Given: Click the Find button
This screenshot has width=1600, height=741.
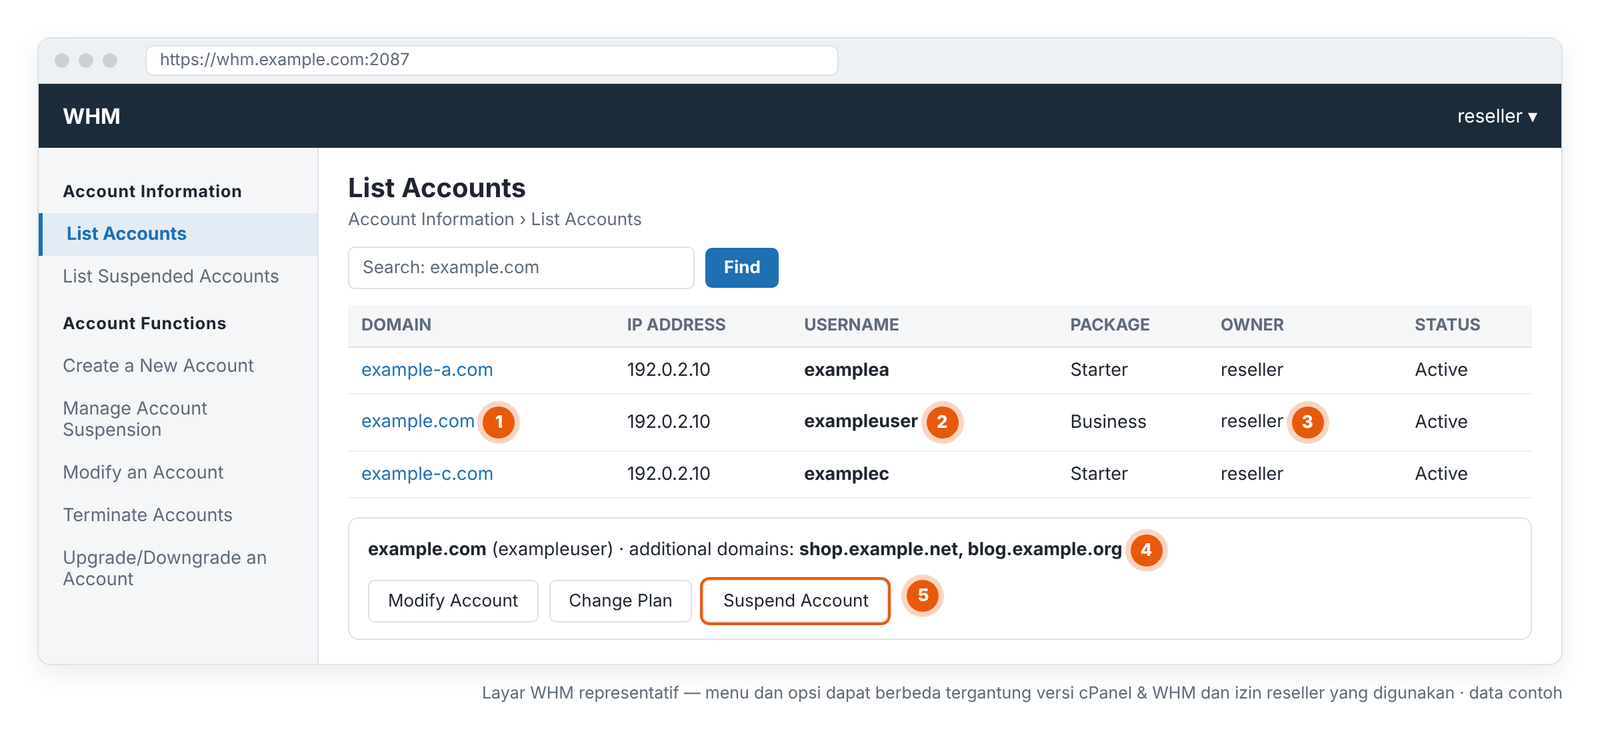Looking at the screenshot, I should [x=742, y=268].
